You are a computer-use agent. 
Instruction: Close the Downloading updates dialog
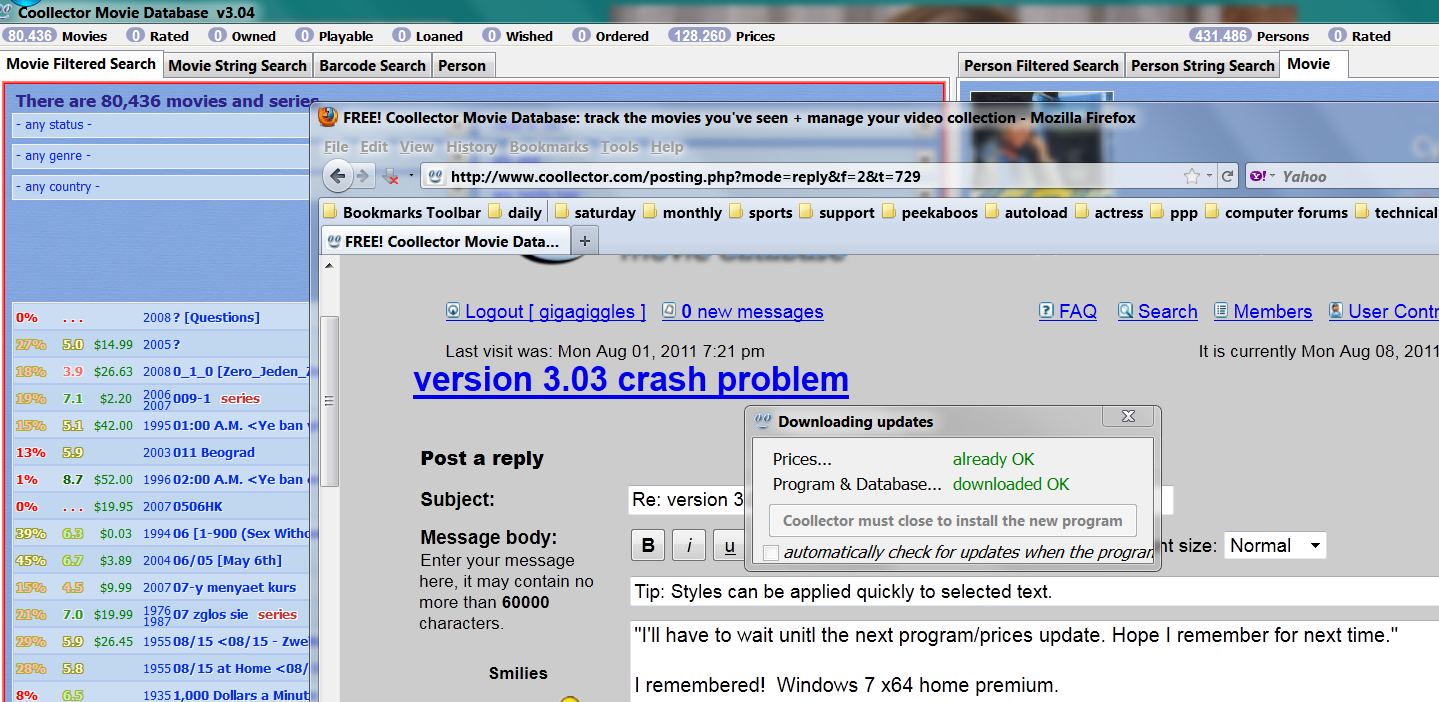pos(1128,416)
